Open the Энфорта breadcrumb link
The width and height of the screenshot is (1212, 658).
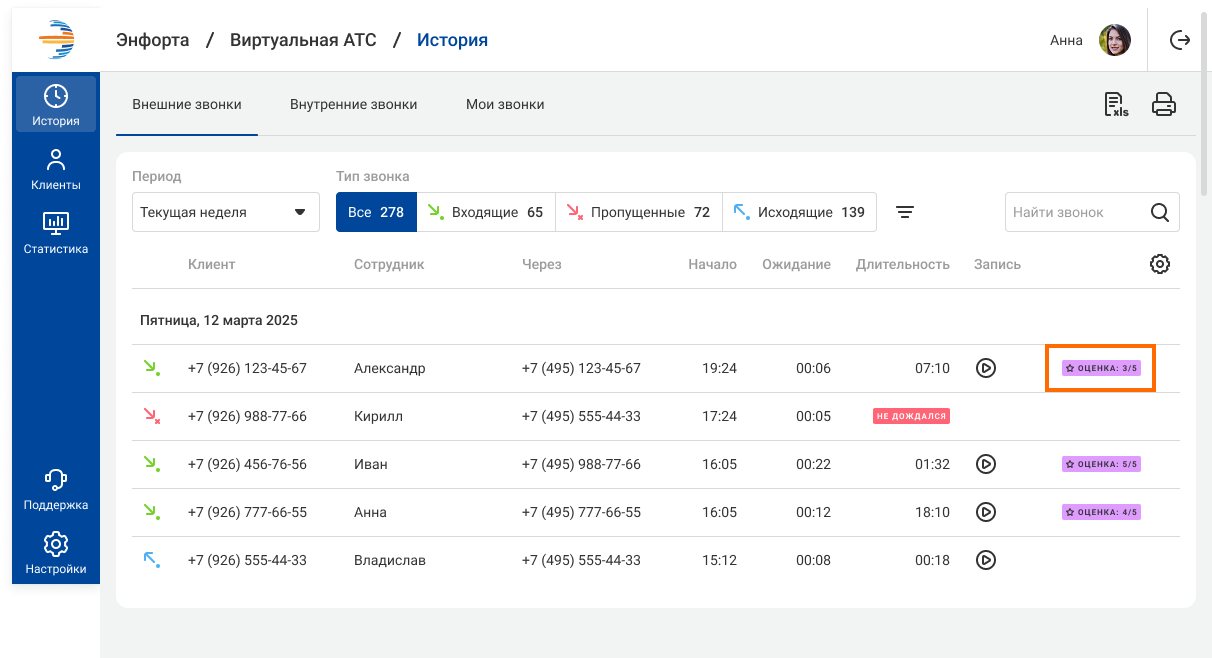point(152,40)
